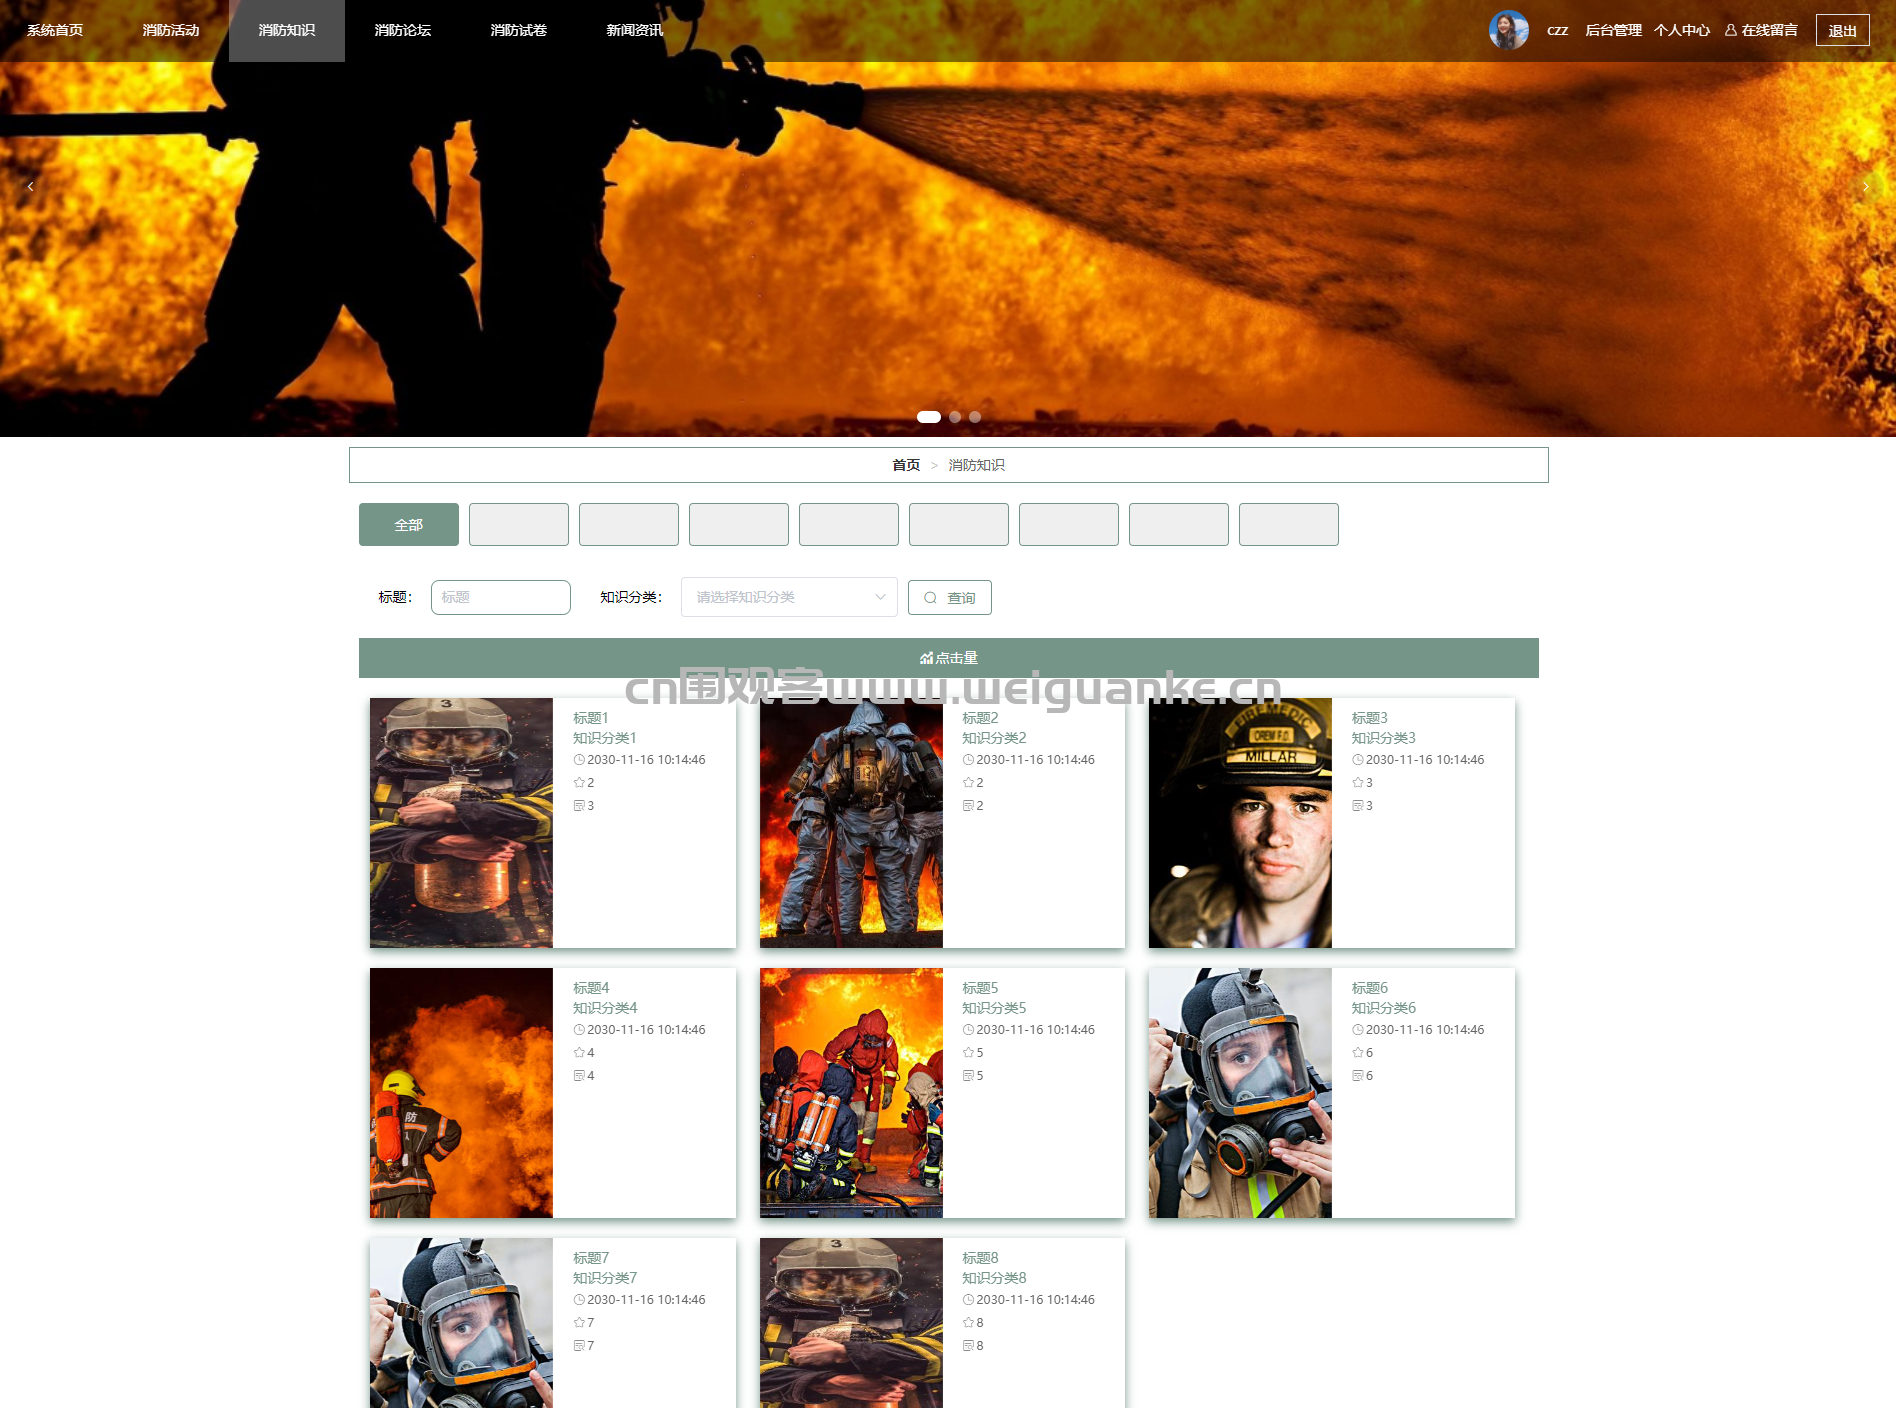Open the 知识分类 dropdown selector
This screenshot has width=1896, height=1408.
coord(789,597)
